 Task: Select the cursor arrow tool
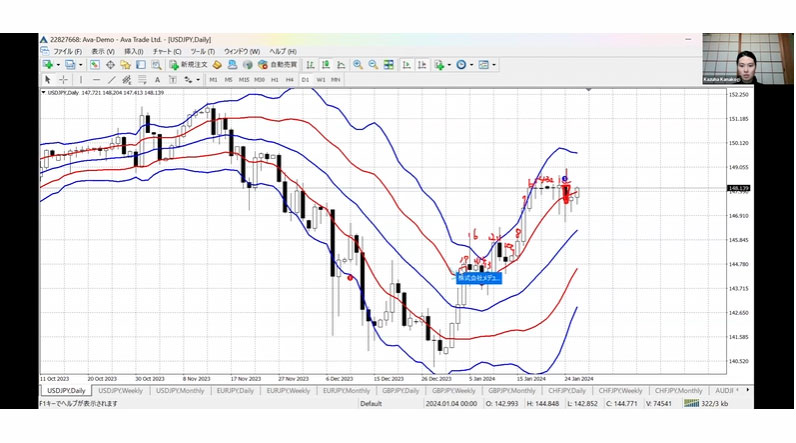47,79
